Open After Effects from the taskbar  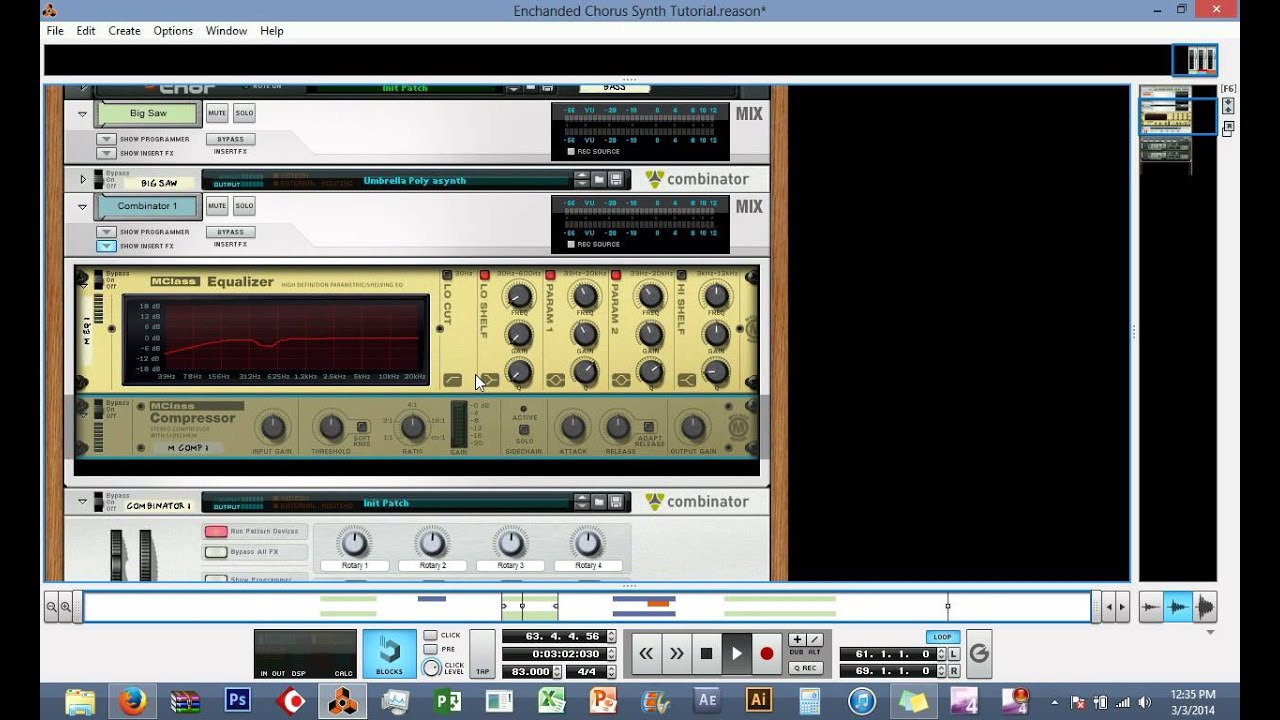(x=707, y=701)
